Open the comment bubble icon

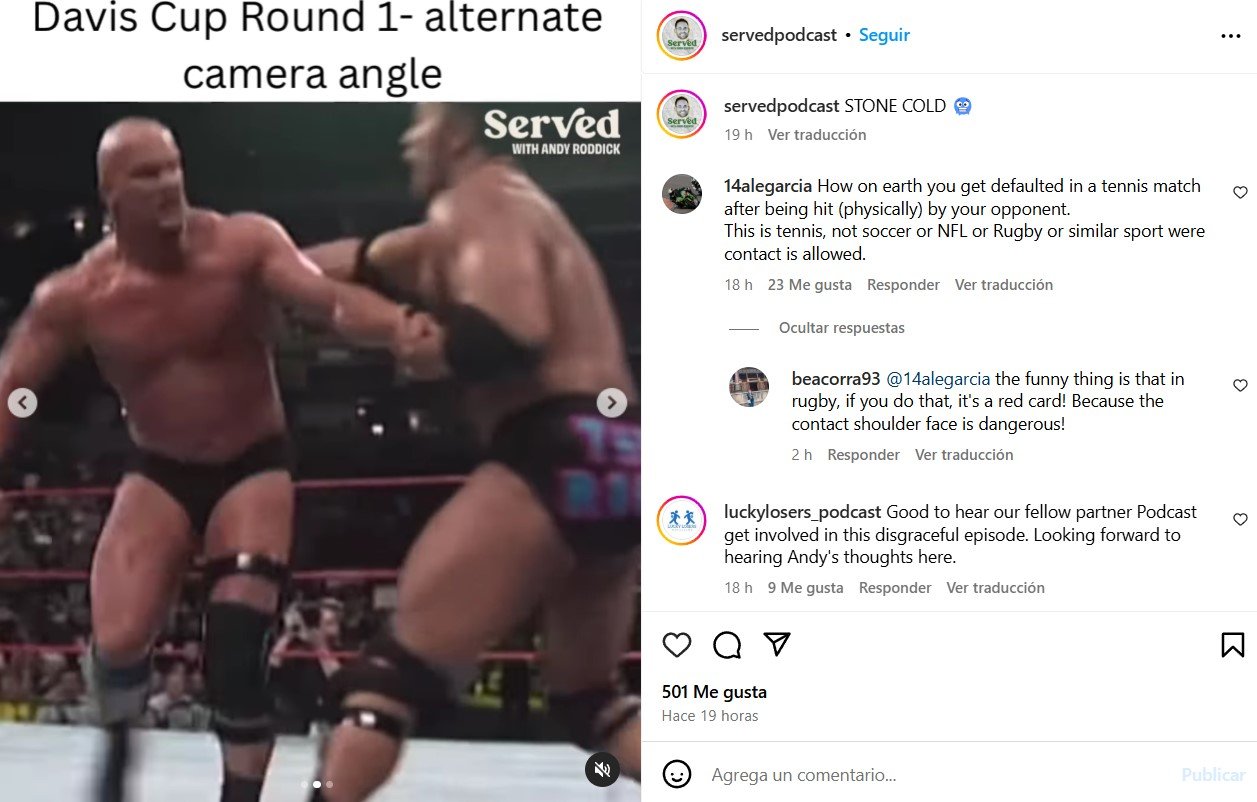click(727, 645)
